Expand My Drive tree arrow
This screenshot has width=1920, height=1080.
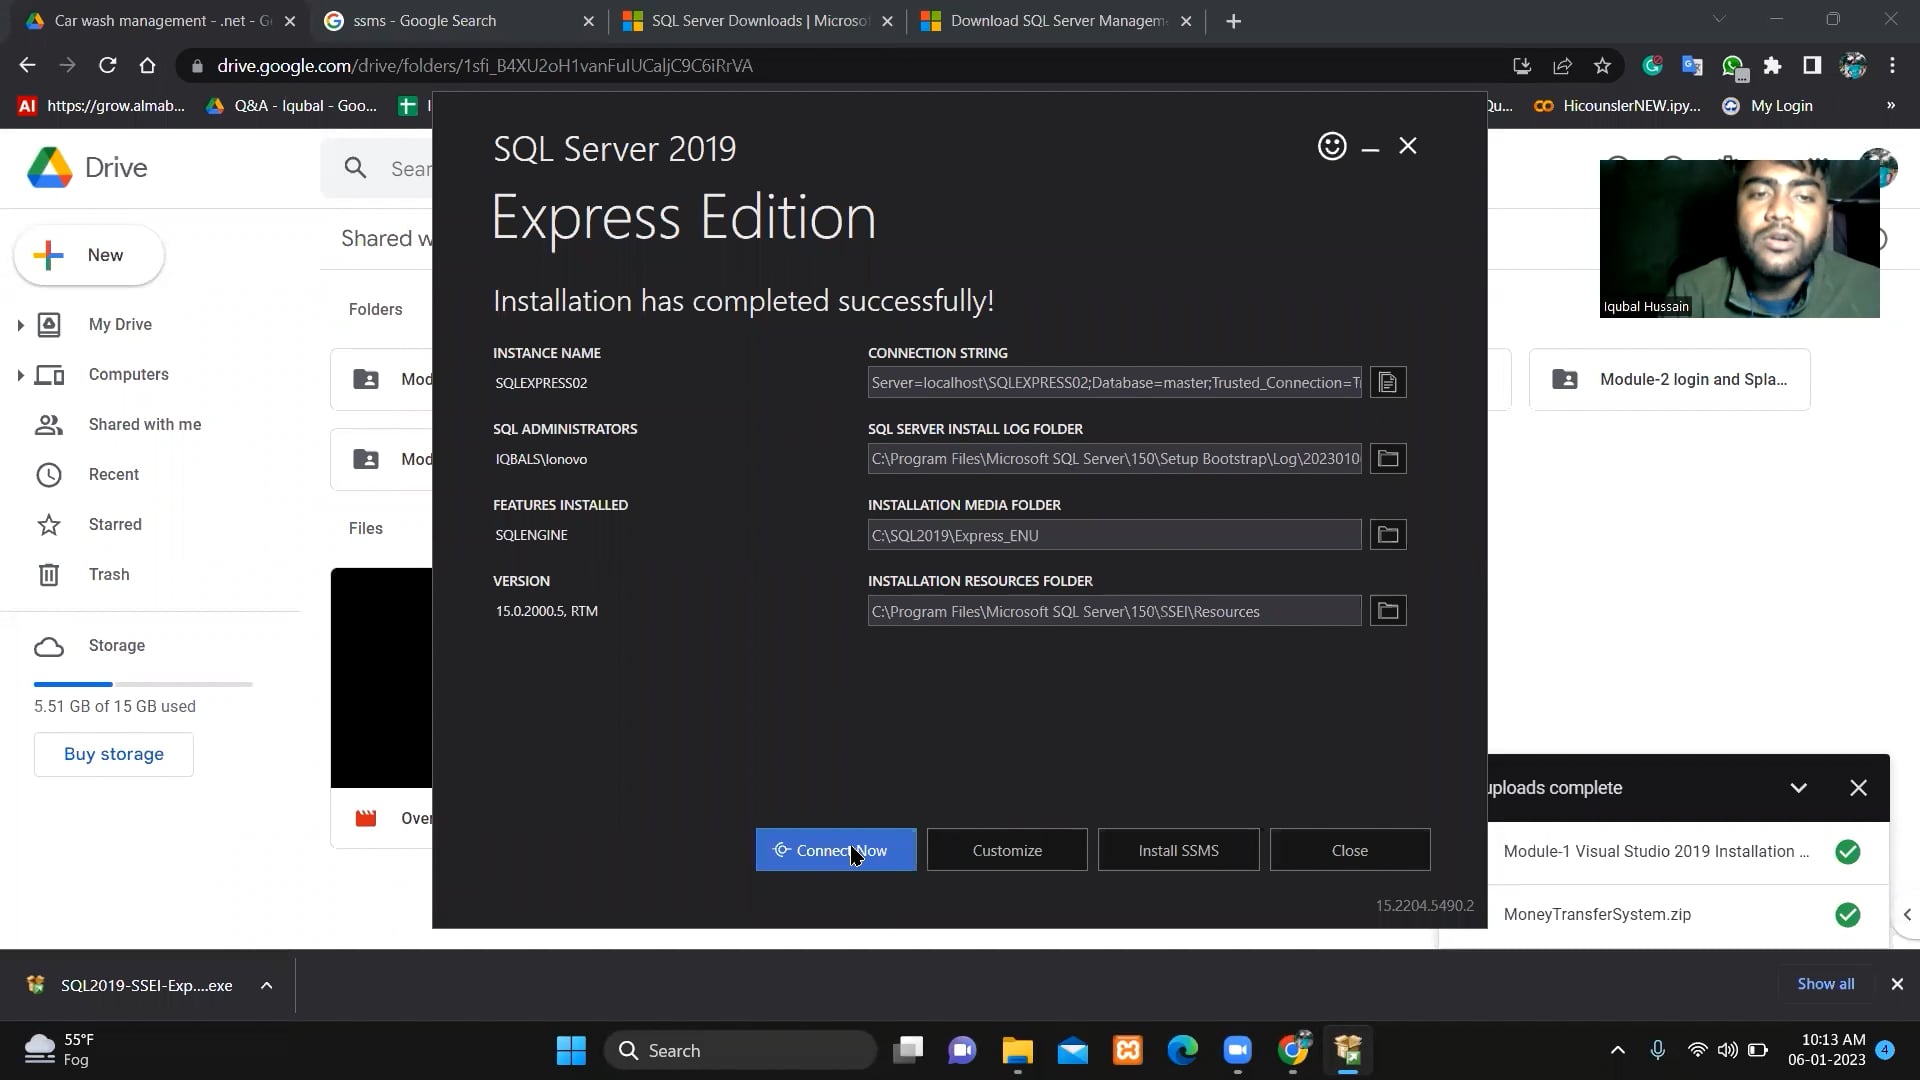click(20, 325)
